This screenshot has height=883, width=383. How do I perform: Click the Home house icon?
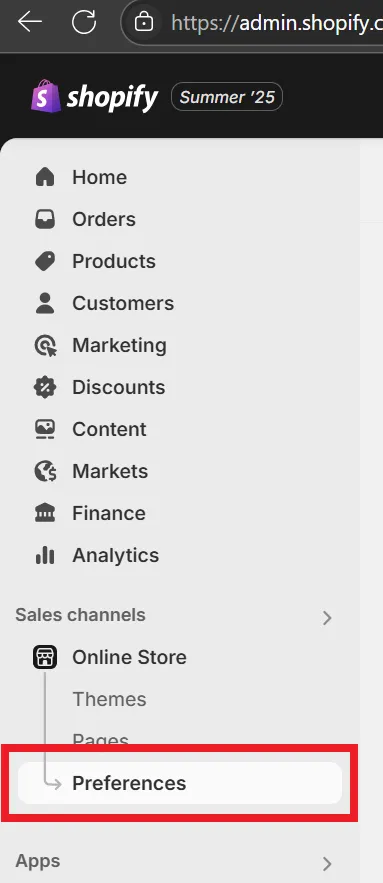pyautogui.click(x=45, y=177)
